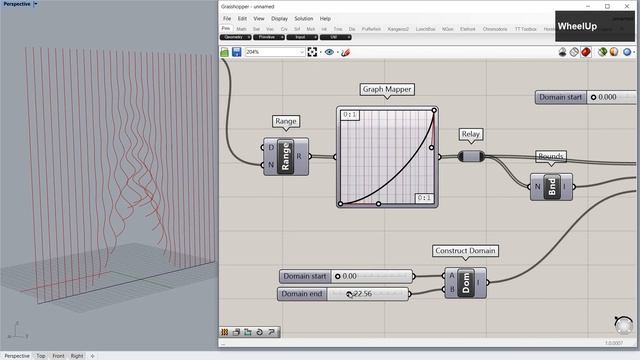Switch Rhino viewport to Right tab
The height and width of the screenshot is (360, 640).
pyautogui.click(x=76, y=356)
